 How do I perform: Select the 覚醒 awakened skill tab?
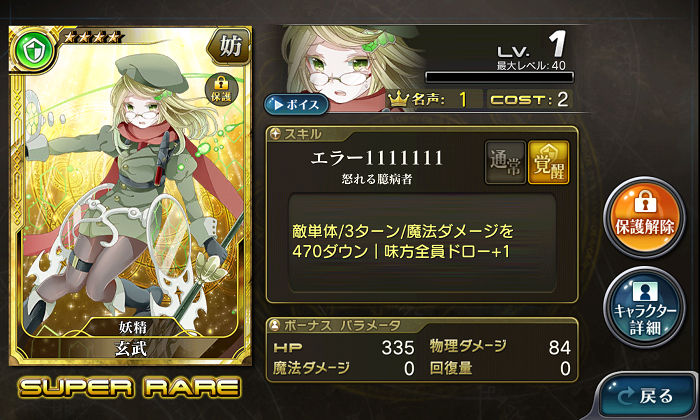point(549,162)
